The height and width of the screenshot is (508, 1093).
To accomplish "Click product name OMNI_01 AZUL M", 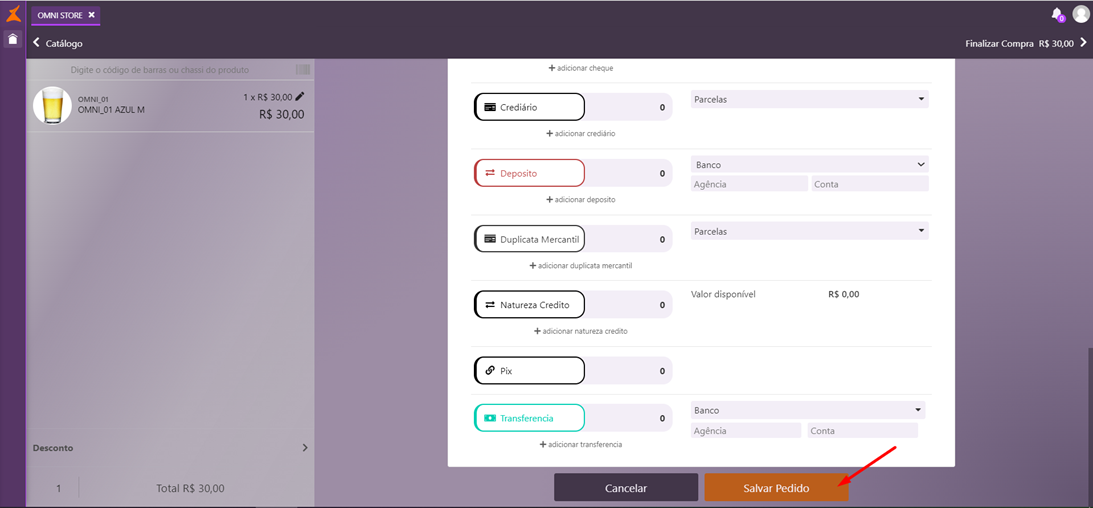I will click(112, 110).
